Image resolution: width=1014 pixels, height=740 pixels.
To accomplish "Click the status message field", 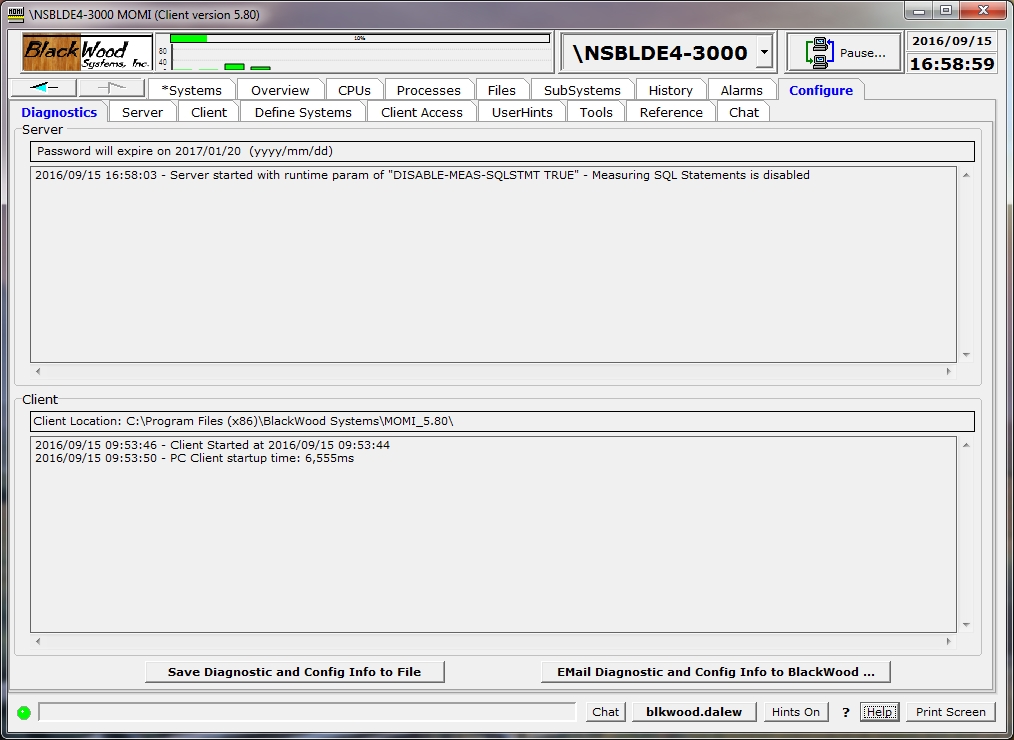I will coord(307,712).
